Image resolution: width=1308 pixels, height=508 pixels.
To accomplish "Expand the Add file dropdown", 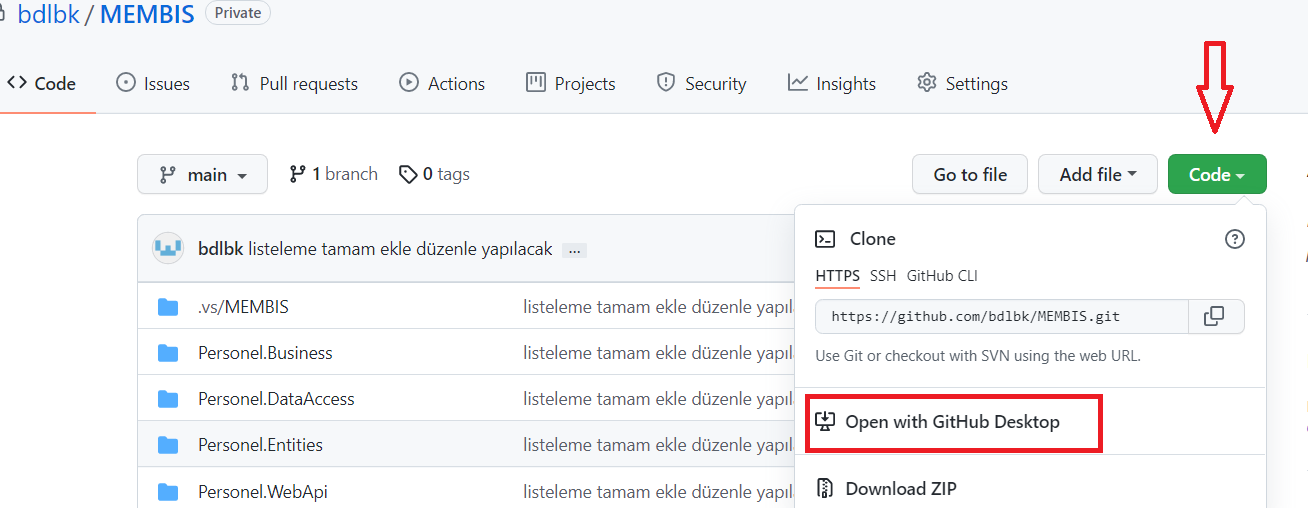I will pos(1098,174).
